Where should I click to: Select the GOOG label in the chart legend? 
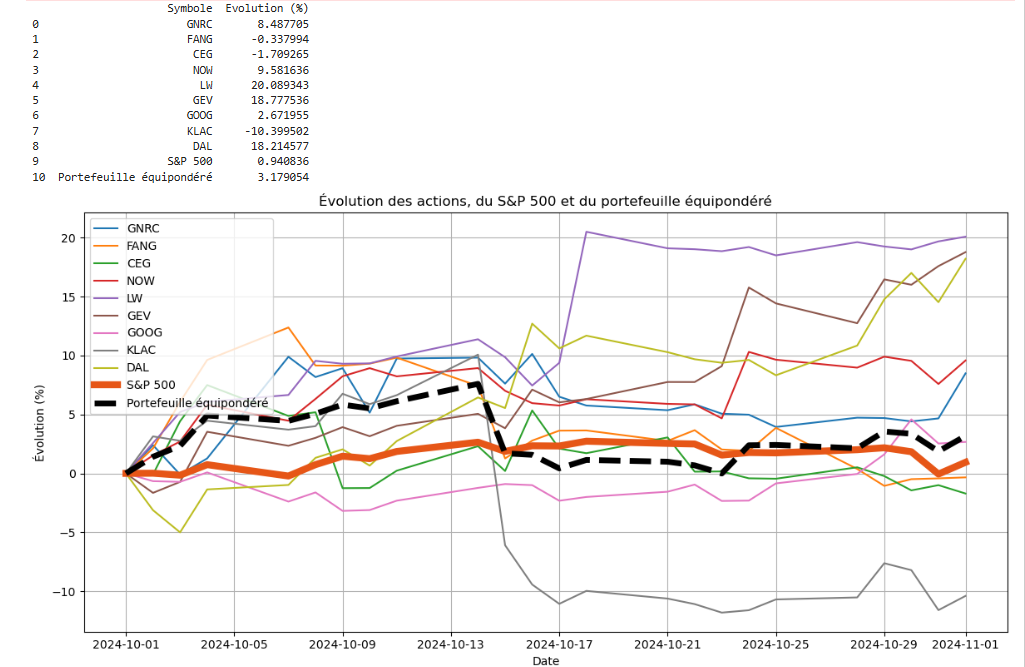coord(144,333)
